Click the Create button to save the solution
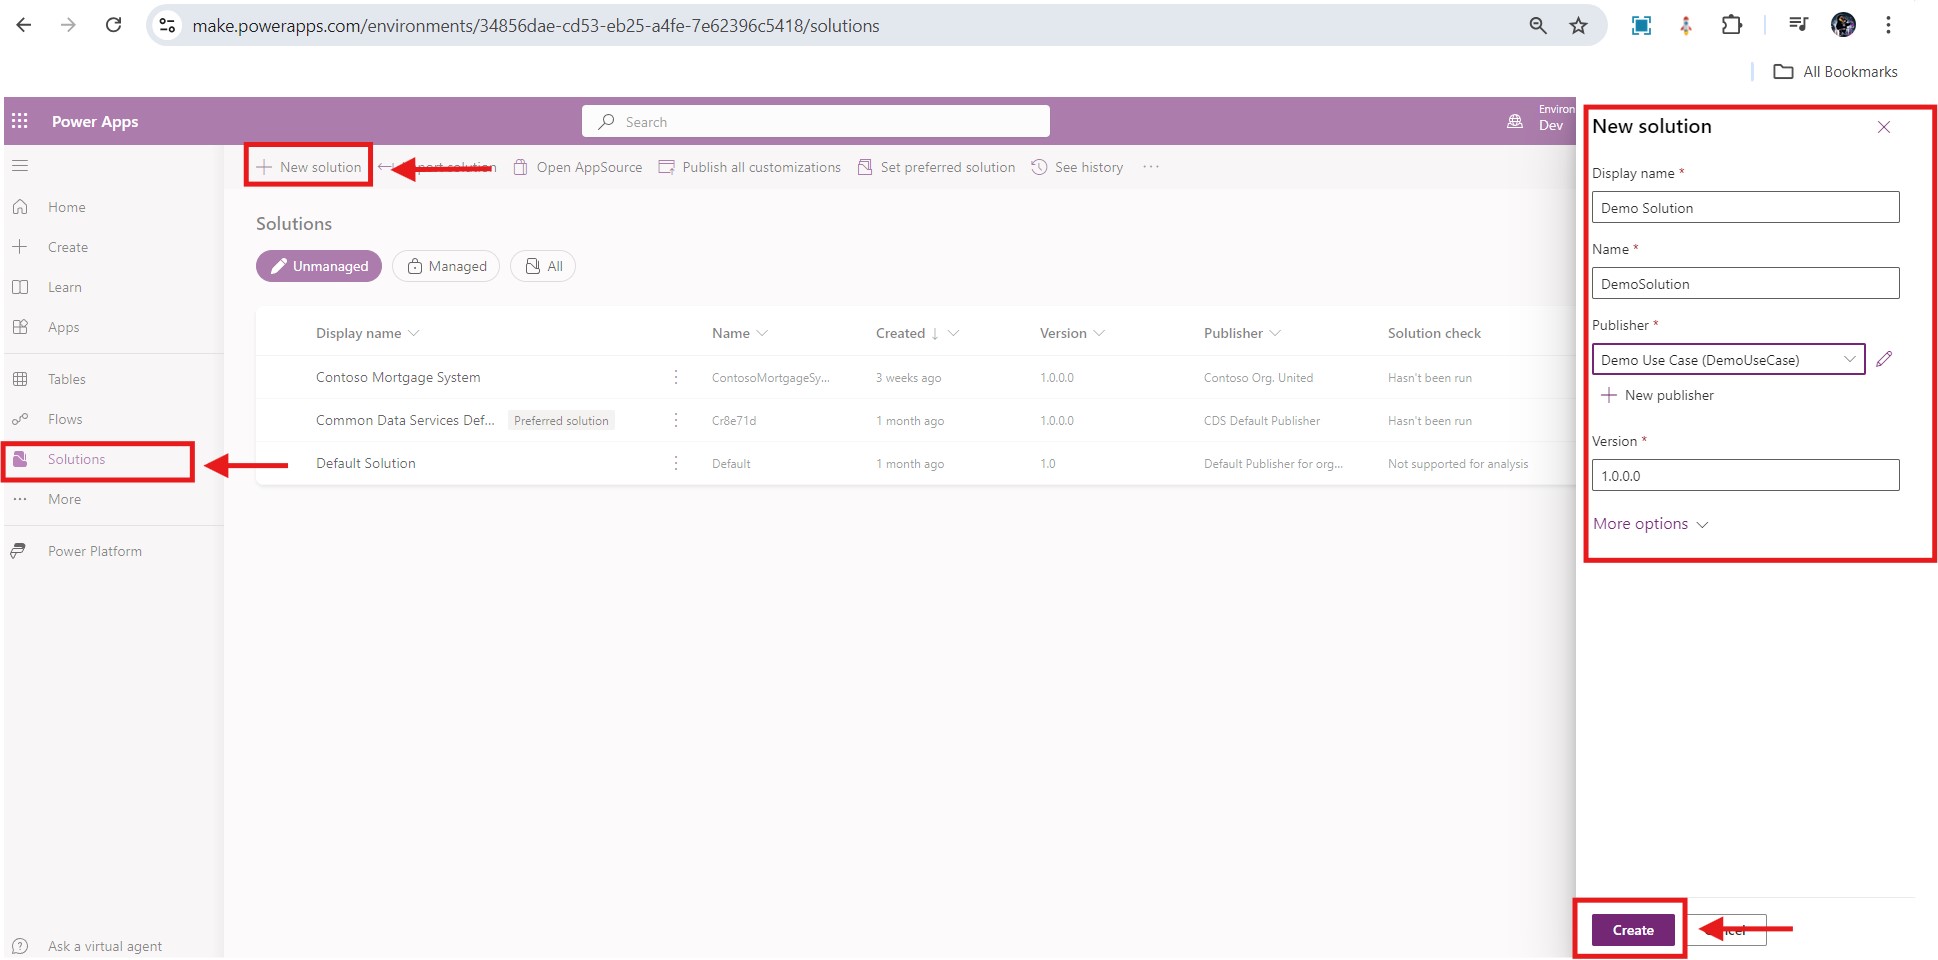This screenshot has height=960, width=1938. pos(1631,929)
